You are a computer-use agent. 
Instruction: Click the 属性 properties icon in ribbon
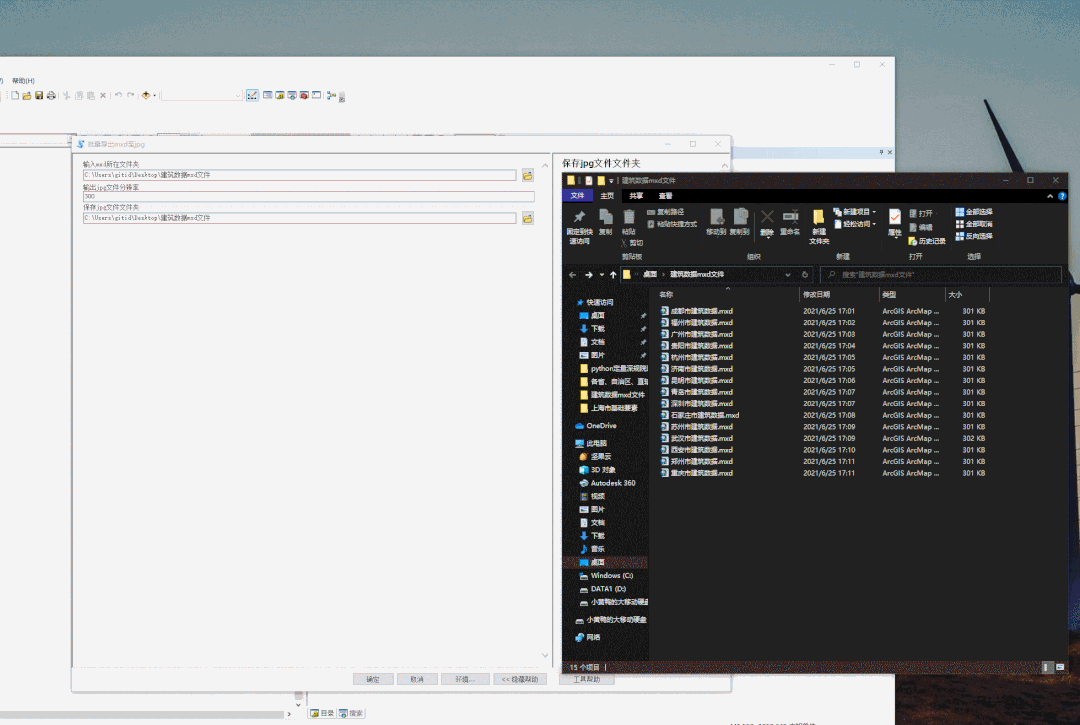click(895, 217)
